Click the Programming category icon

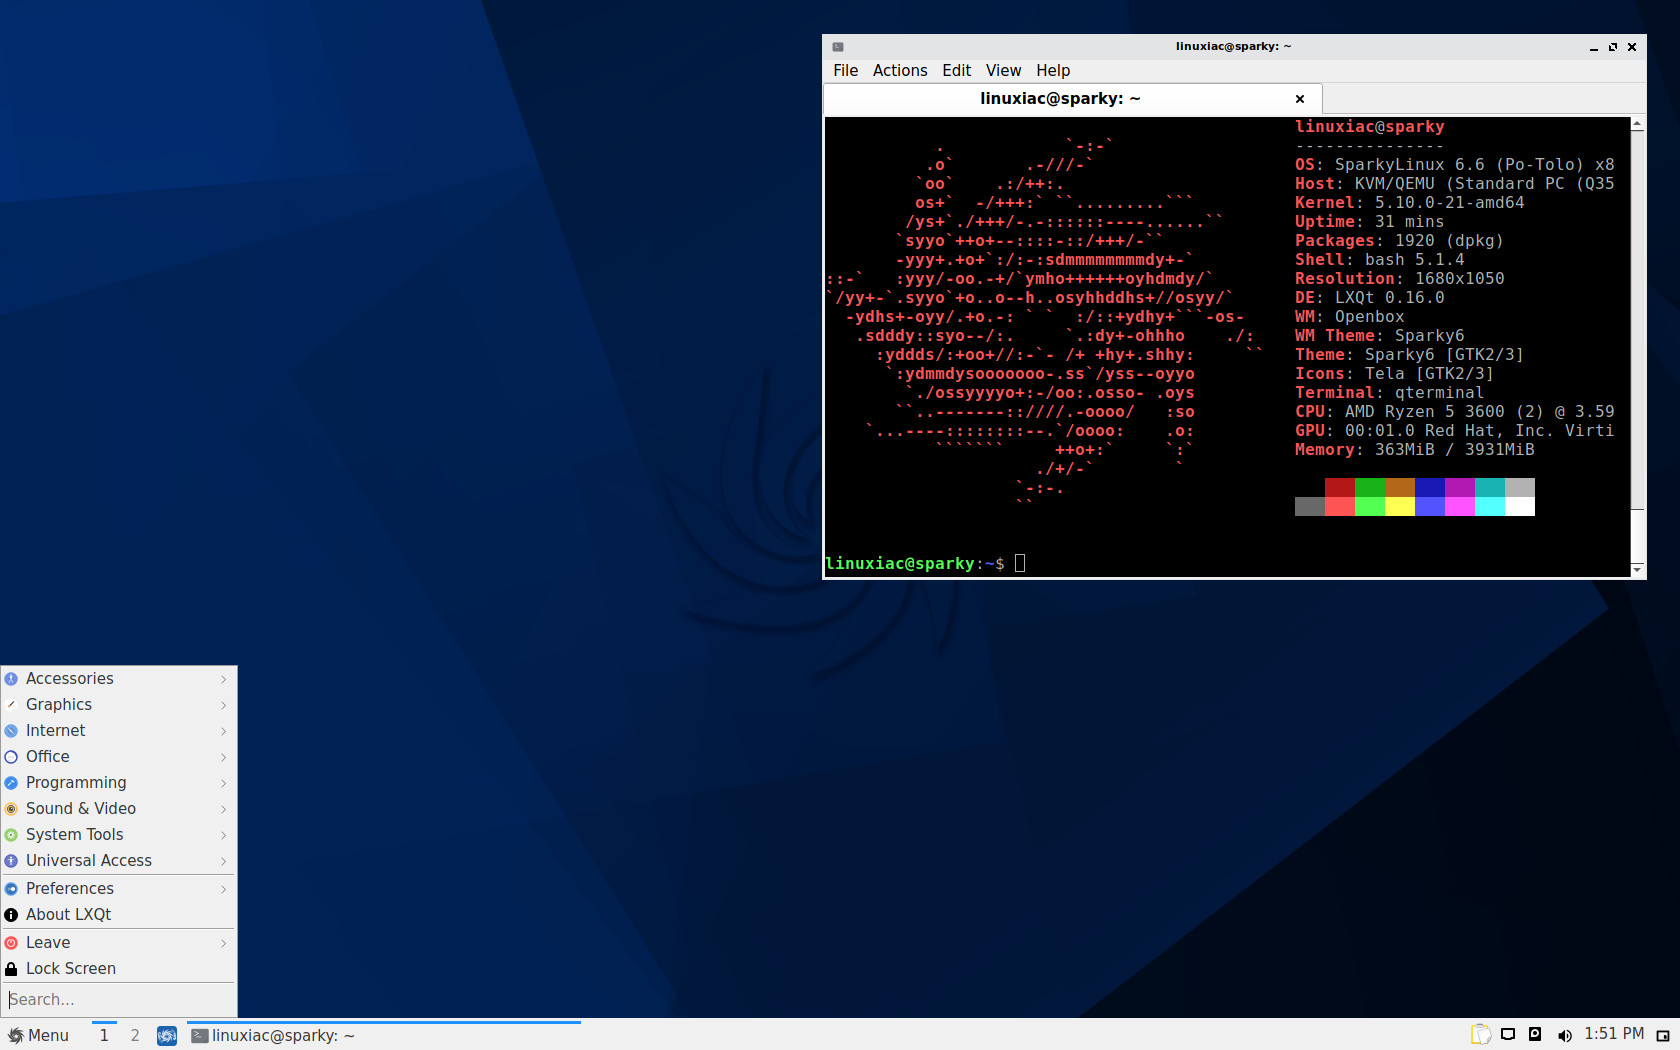(11, 783)
